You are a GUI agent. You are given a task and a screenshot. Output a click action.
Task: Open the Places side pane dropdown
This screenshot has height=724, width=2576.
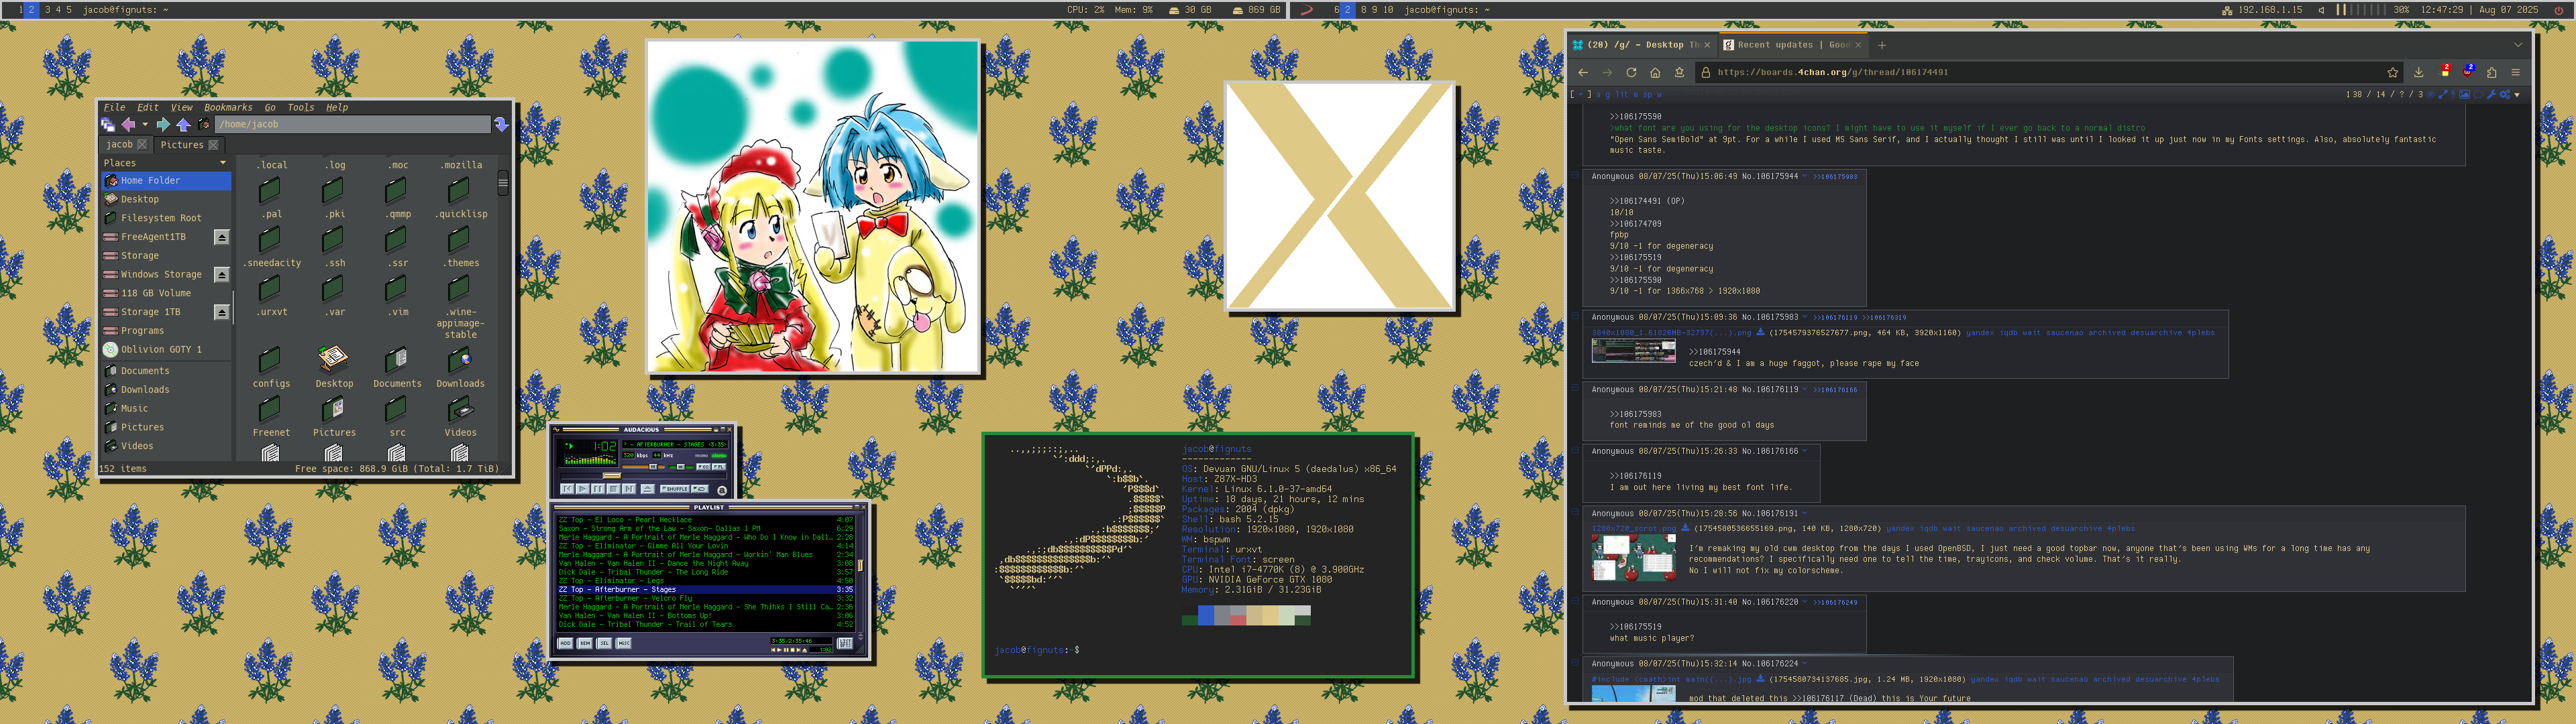(x=223, y=162)
